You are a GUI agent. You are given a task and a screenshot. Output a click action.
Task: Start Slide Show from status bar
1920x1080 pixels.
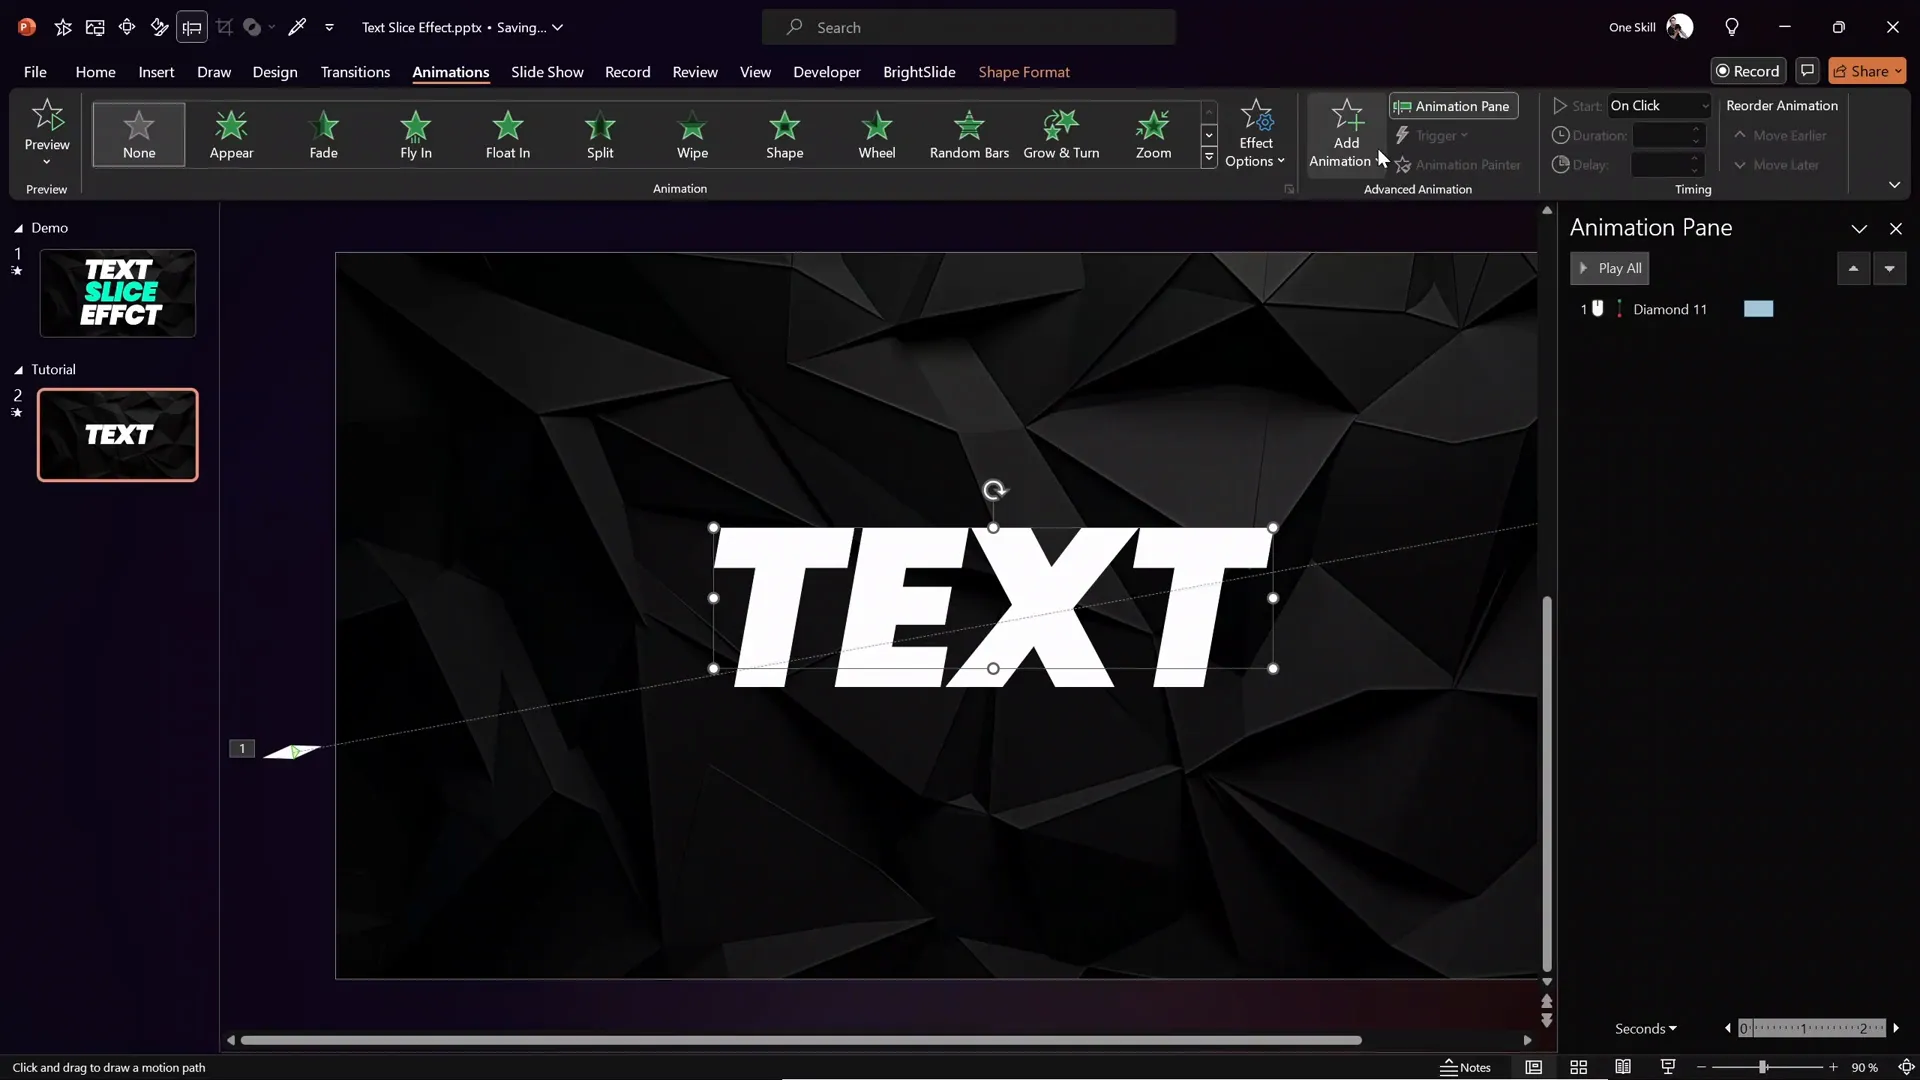(1668, 1067)
